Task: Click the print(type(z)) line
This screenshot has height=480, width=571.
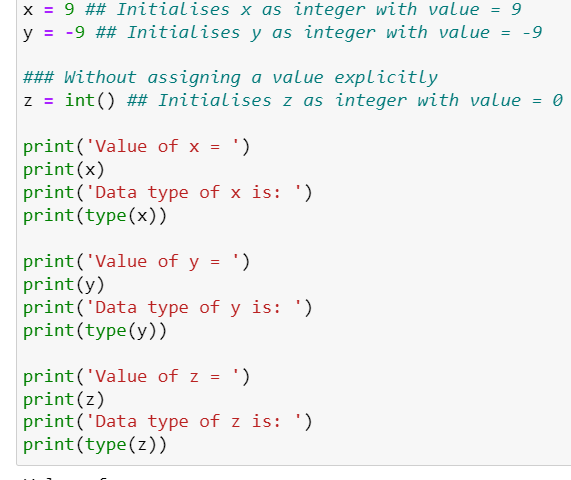Action: (95, 445)
